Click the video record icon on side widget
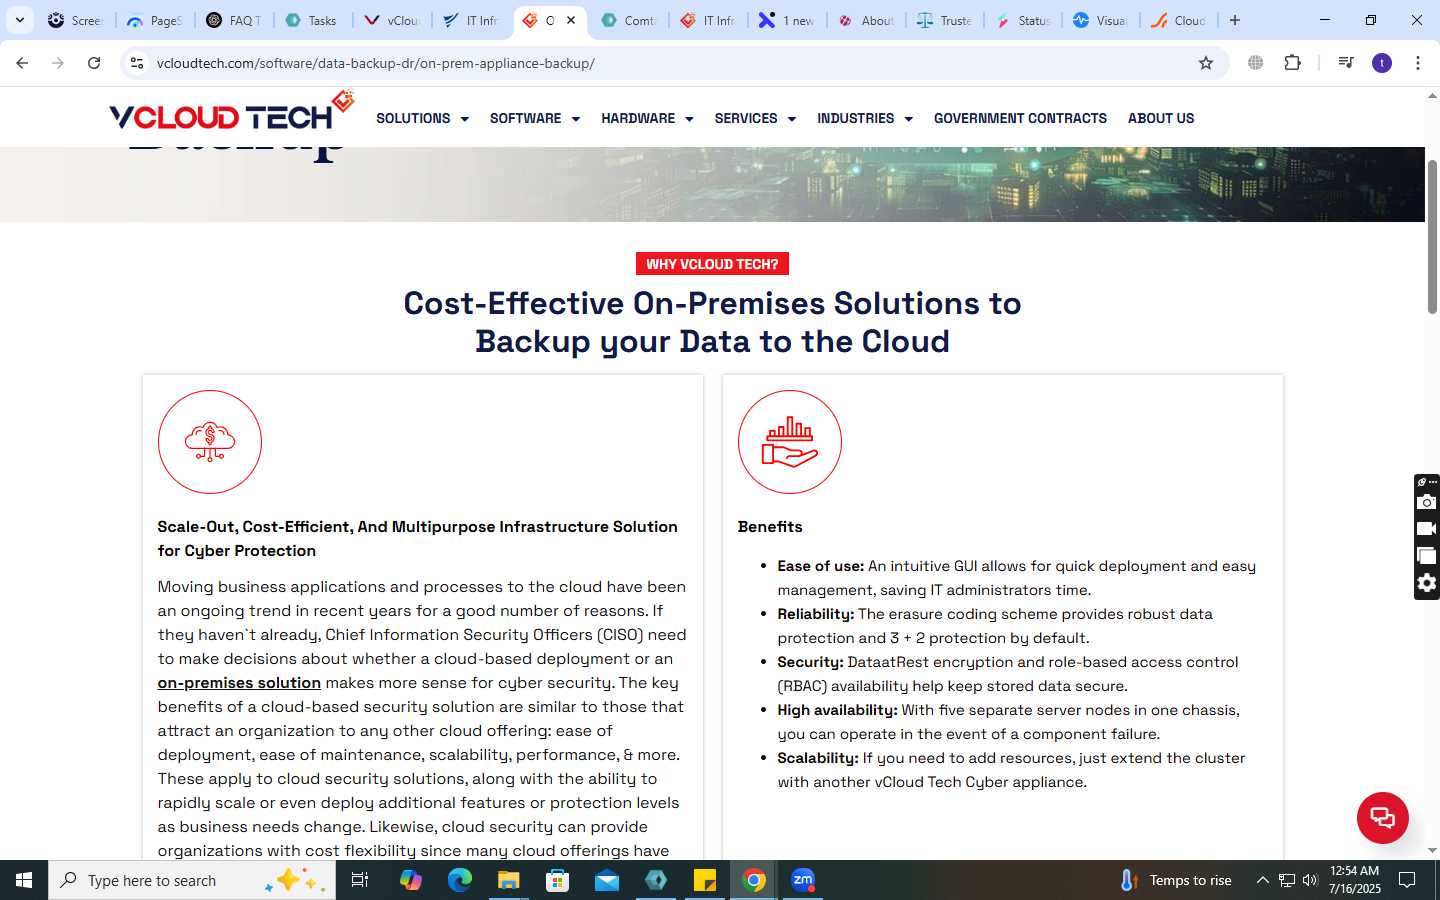Viewport: 1440px width, 900px height. (x=1427, y=529)
